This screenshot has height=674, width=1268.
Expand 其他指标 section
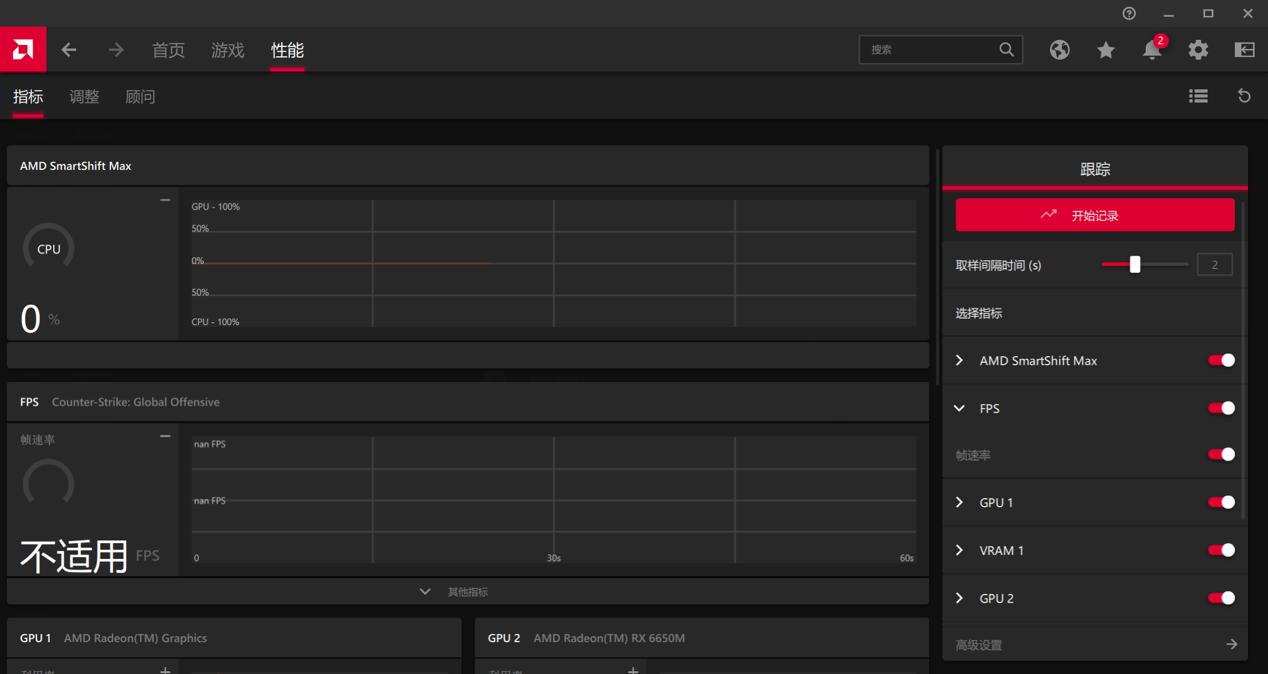[468, 592]
